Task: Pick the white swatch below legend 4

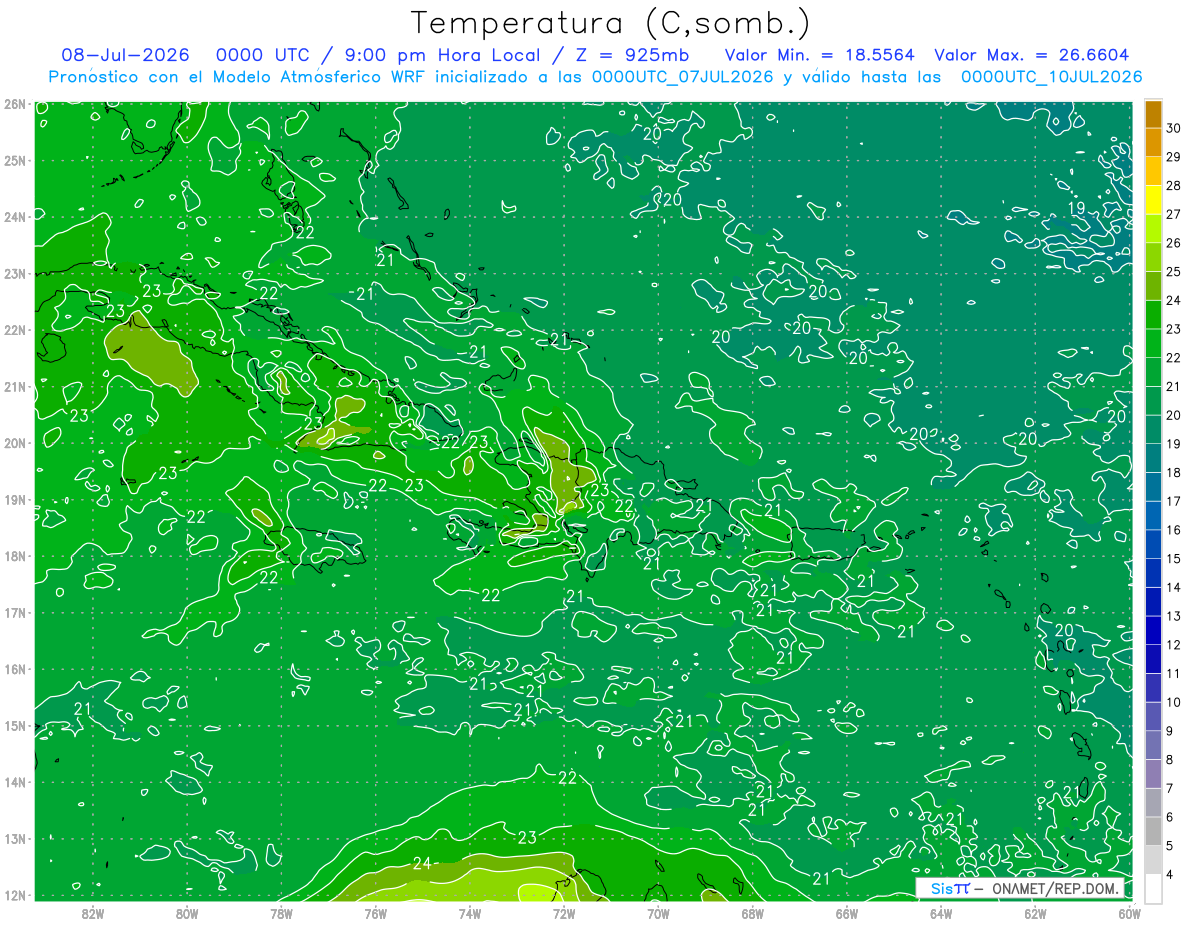Action: click(1153, 889)
